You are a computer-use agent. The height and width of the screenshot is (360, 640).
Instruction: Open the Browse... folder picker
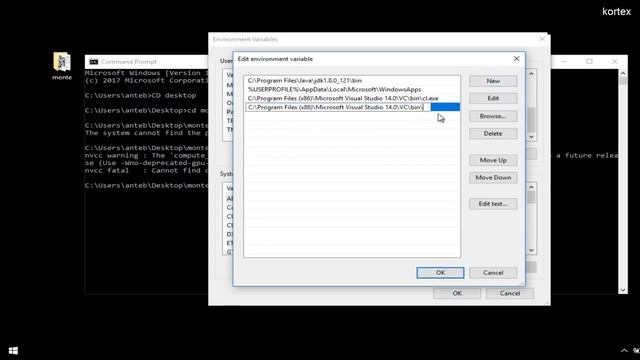coord(493,116)
